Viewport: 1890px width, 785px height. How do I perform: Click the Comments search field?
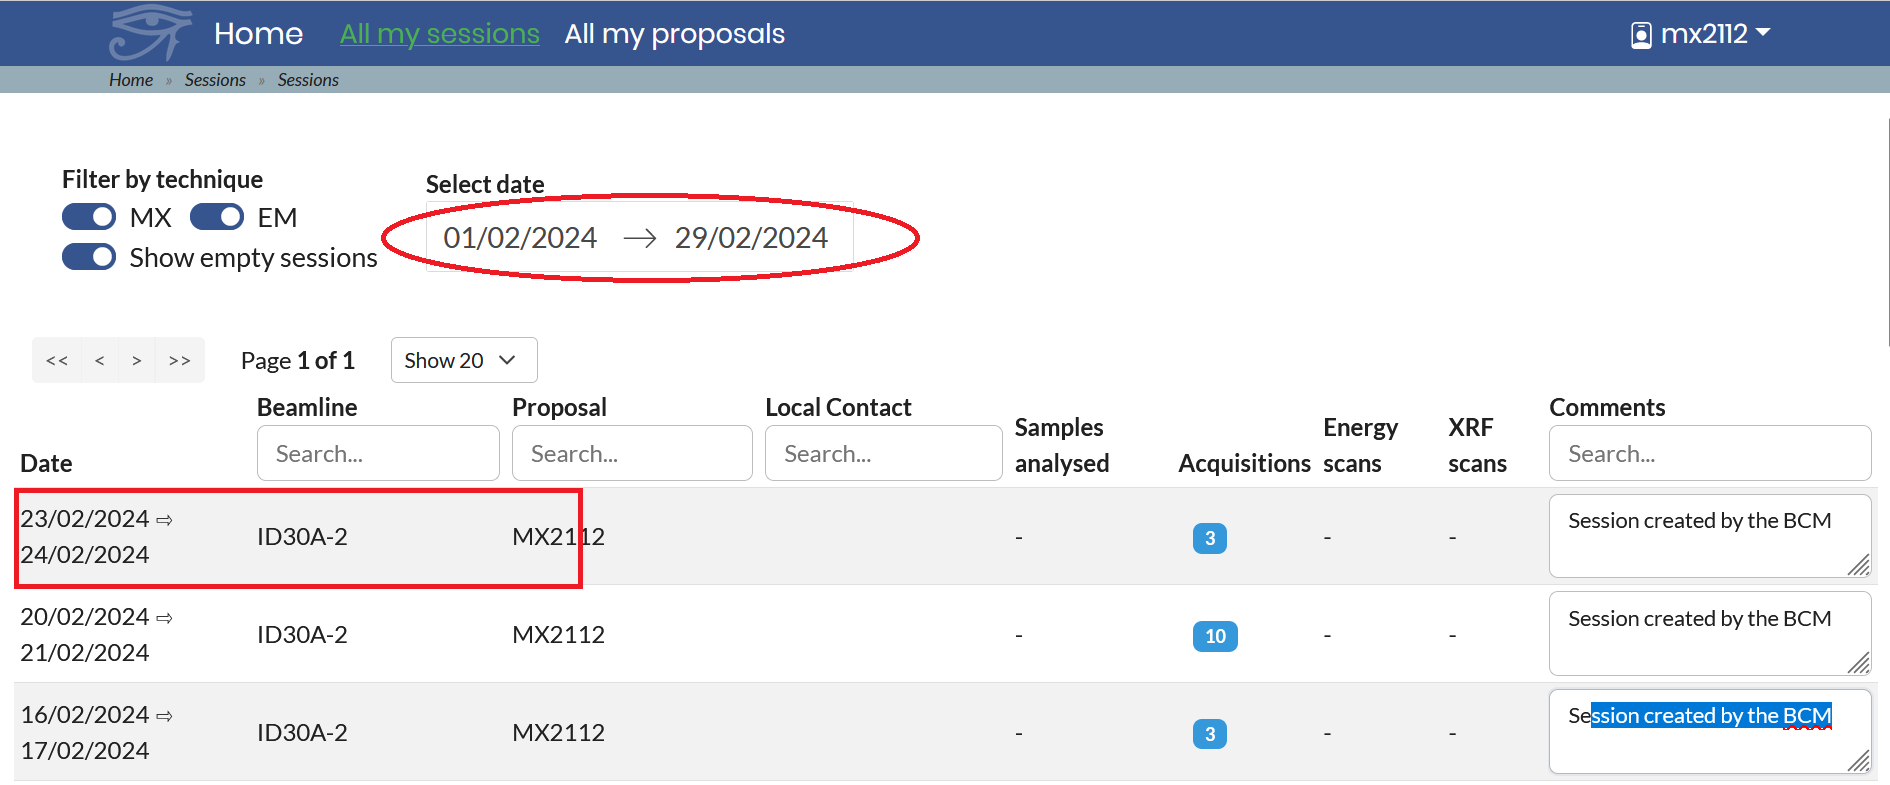pos(1709,453)
